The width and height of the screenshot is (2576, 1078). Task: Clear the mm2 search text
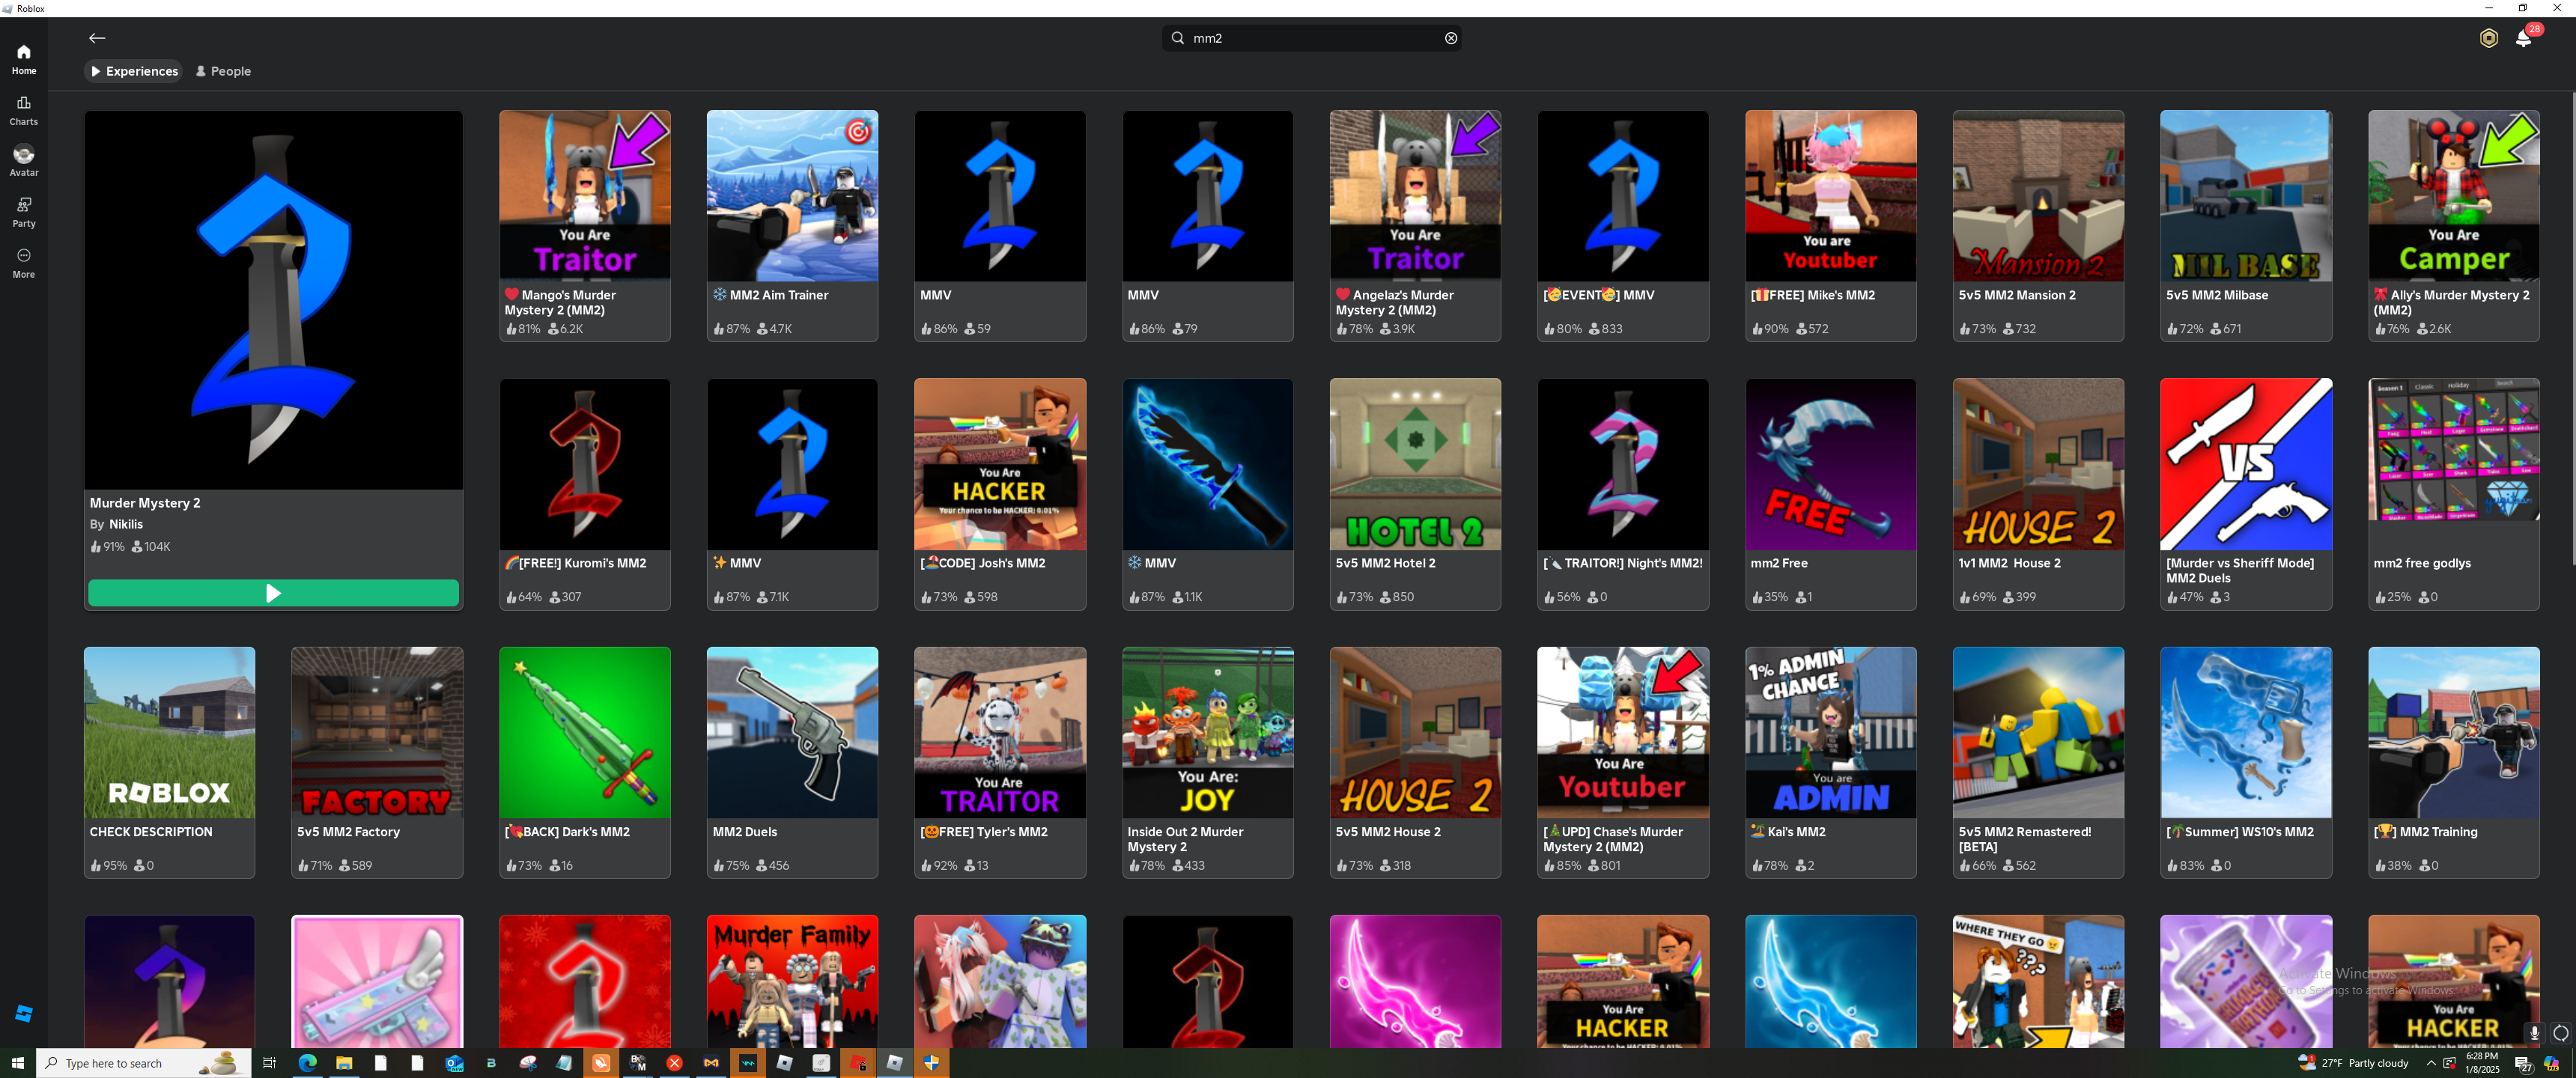1450,38
